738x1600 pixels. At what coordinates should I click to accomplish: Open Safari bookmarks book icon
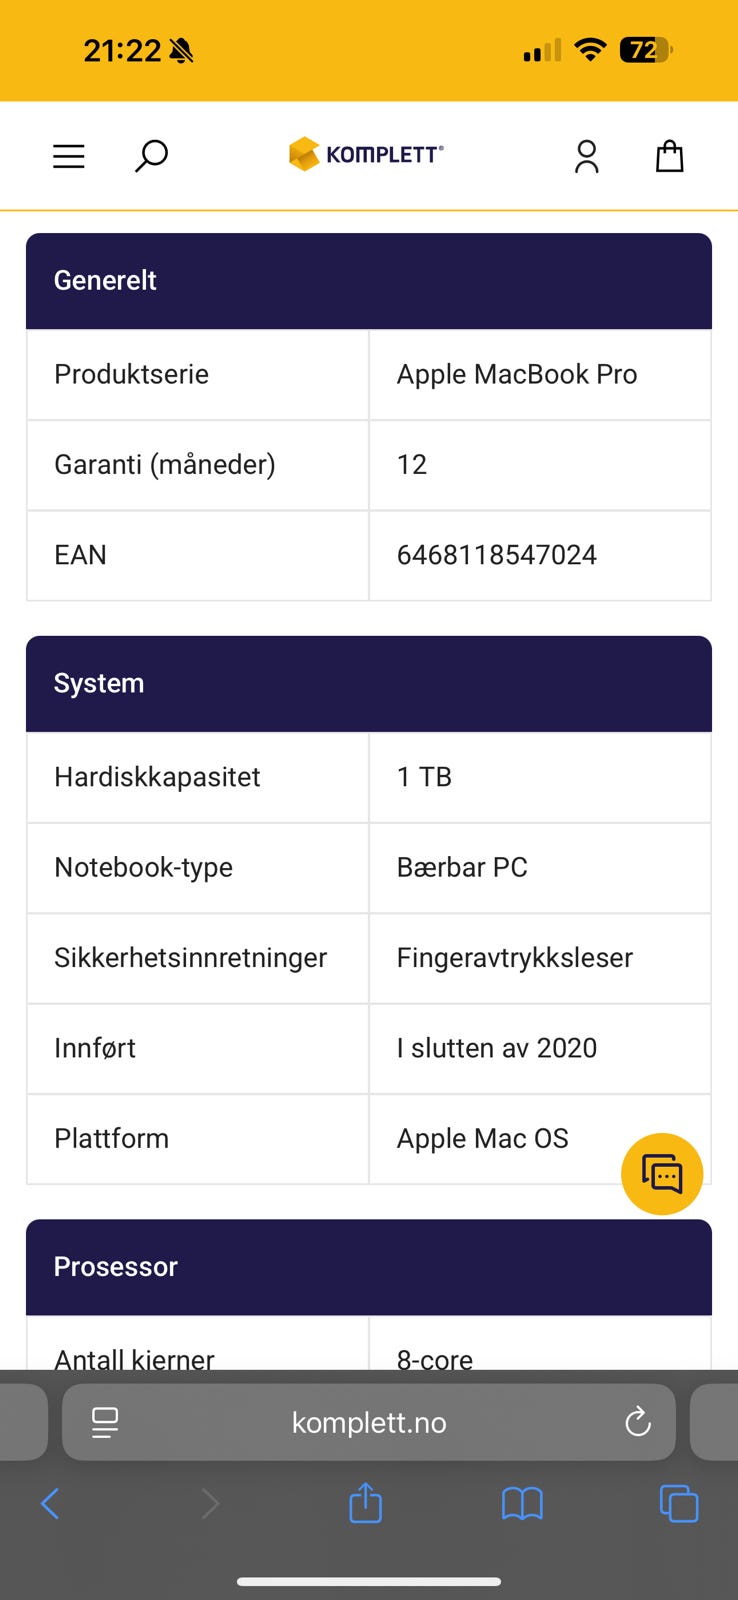coord(522,1503)
